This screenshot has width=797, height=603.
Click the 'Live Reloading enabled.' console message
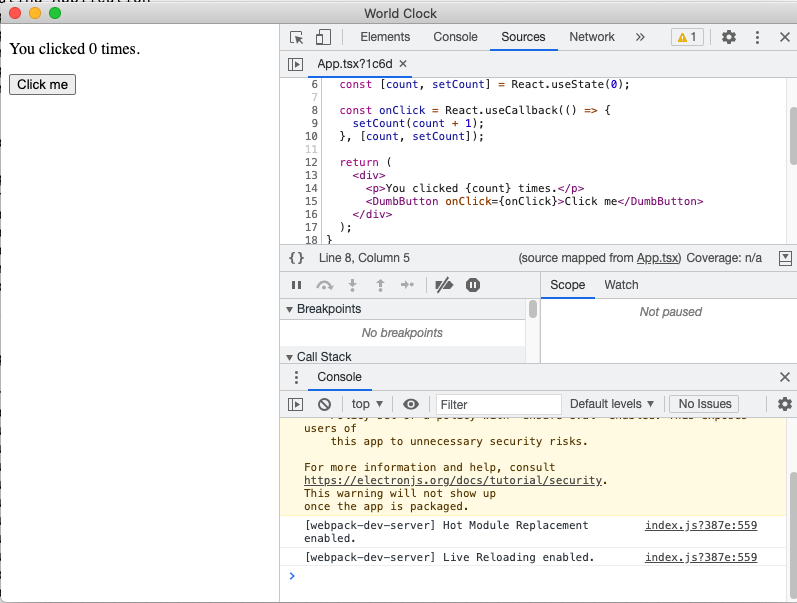(x=449, y=558)
